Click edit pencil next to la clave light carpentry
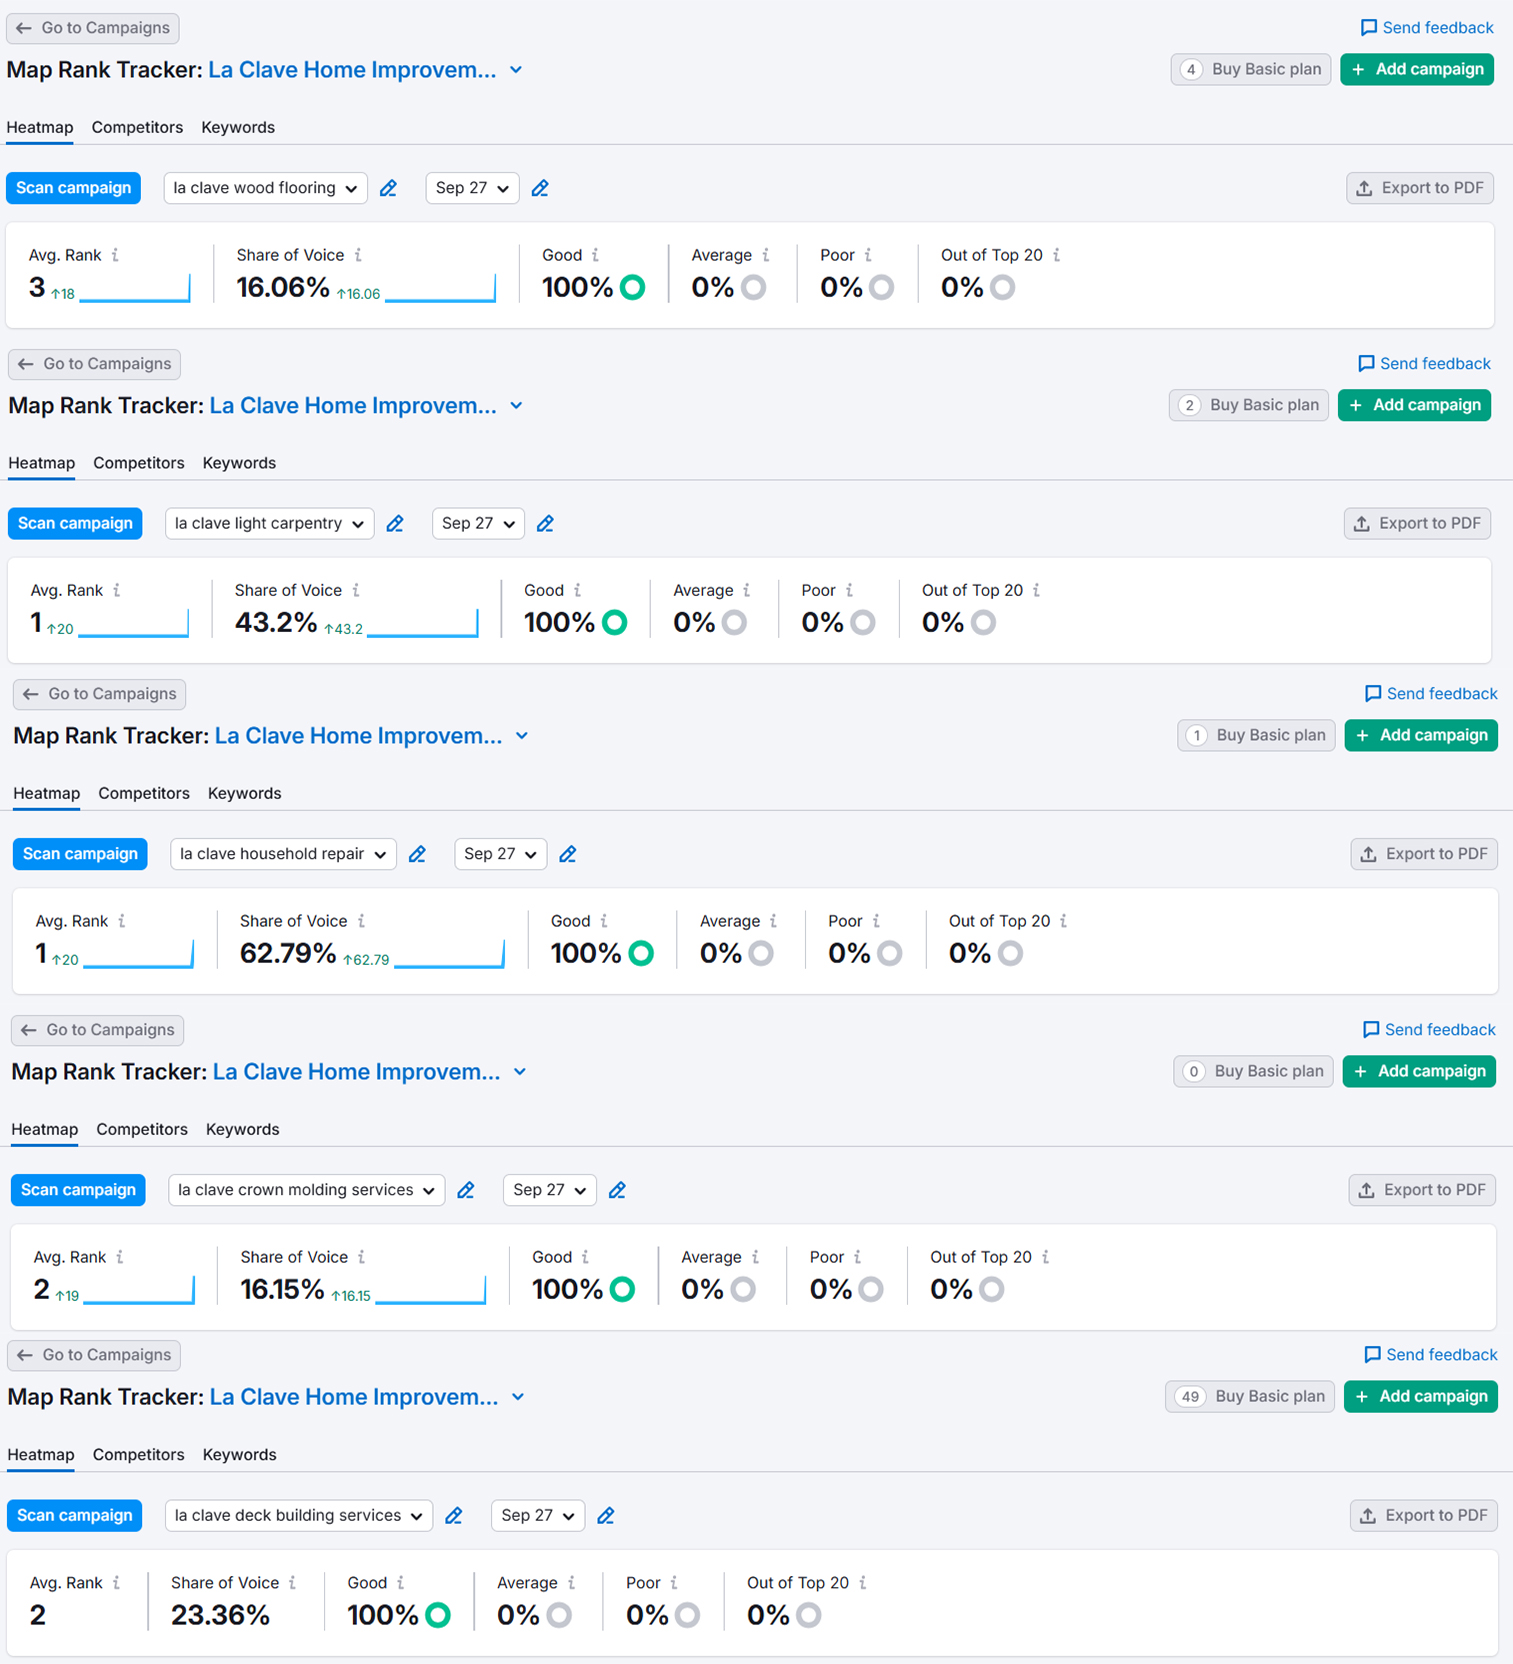The height and width of the screenshot is (1664, 1513). click(395, 524)
